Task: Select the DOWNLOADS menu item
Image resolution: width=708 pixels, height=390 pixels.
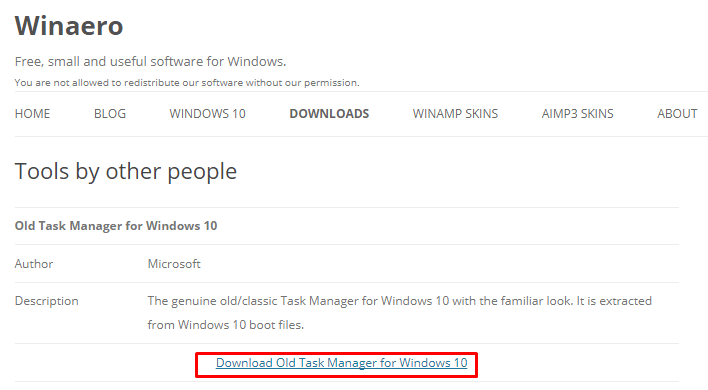Action: click(x=329, y=114)
